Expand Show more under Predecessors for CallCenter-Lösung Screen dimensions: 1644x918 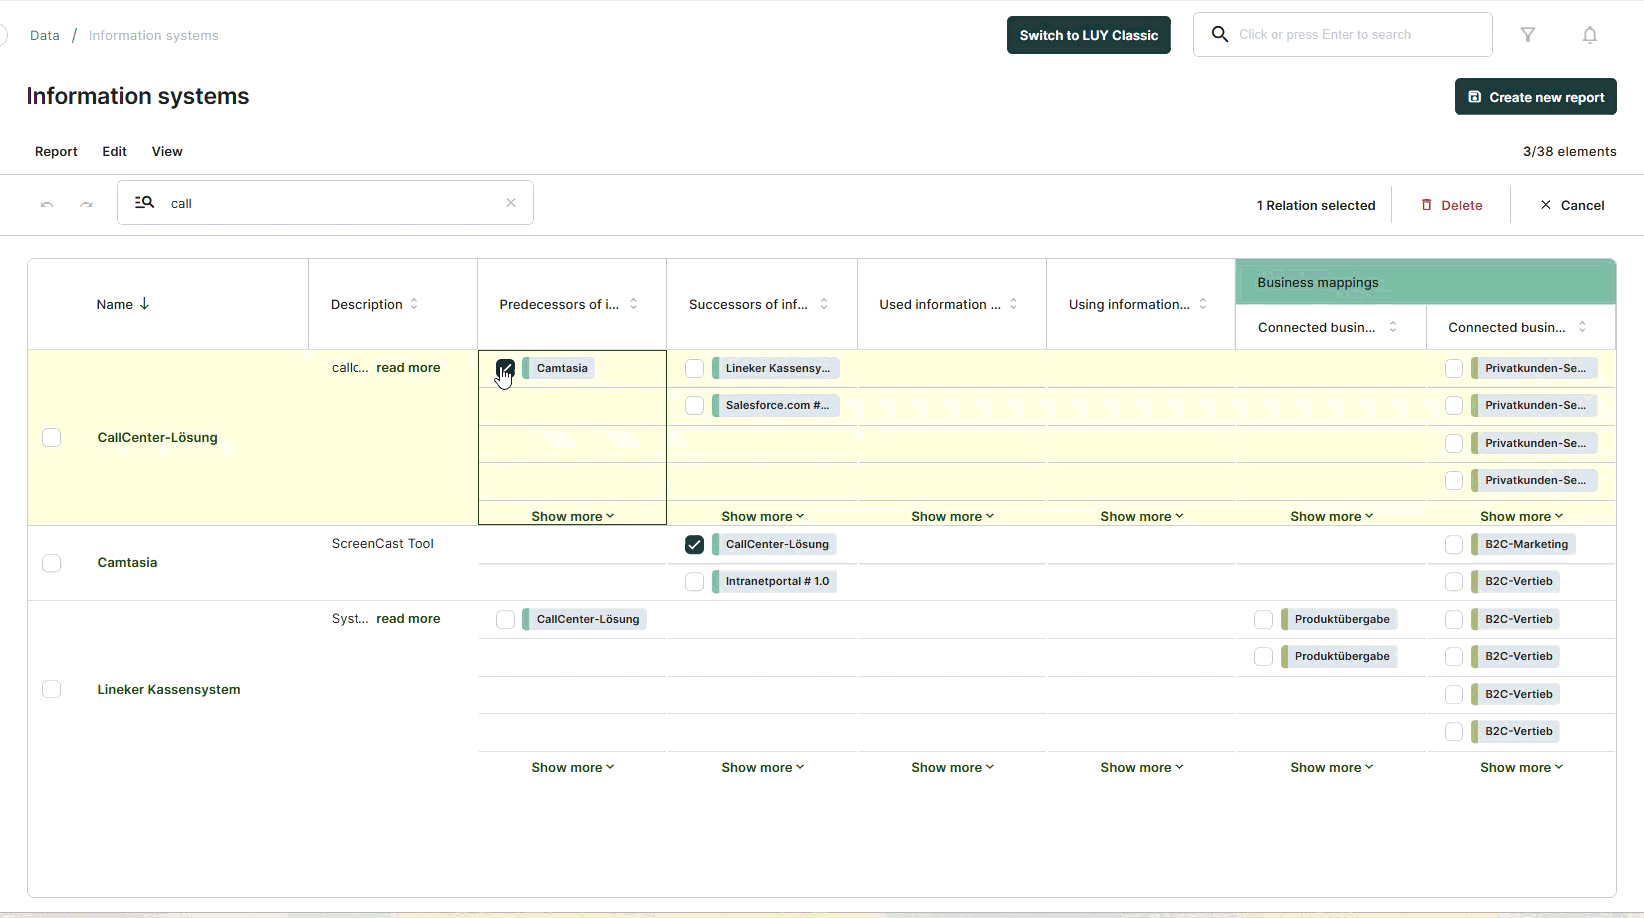tap(572, 516)
